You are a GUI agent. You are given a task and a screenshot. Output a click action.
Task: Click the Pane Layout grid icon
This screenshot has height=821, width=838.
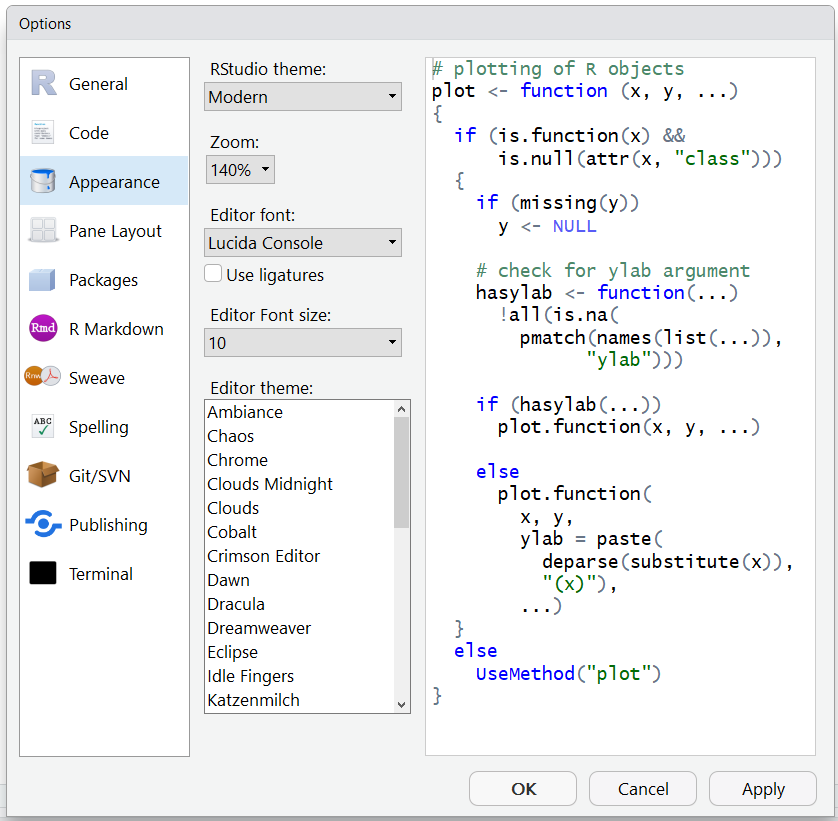[43, 231]
